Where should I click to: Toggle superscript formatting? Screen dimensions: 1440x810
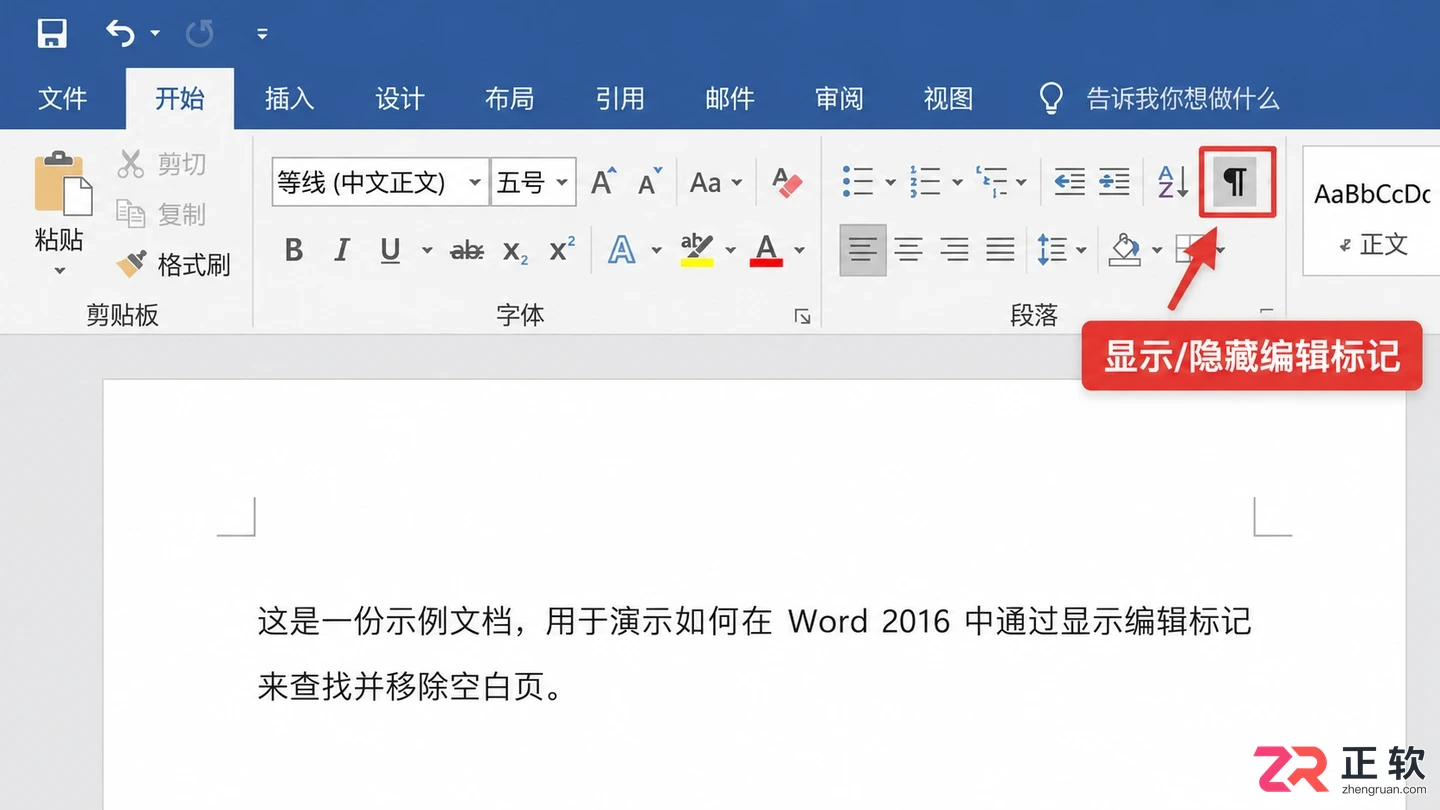pos(563,249)
